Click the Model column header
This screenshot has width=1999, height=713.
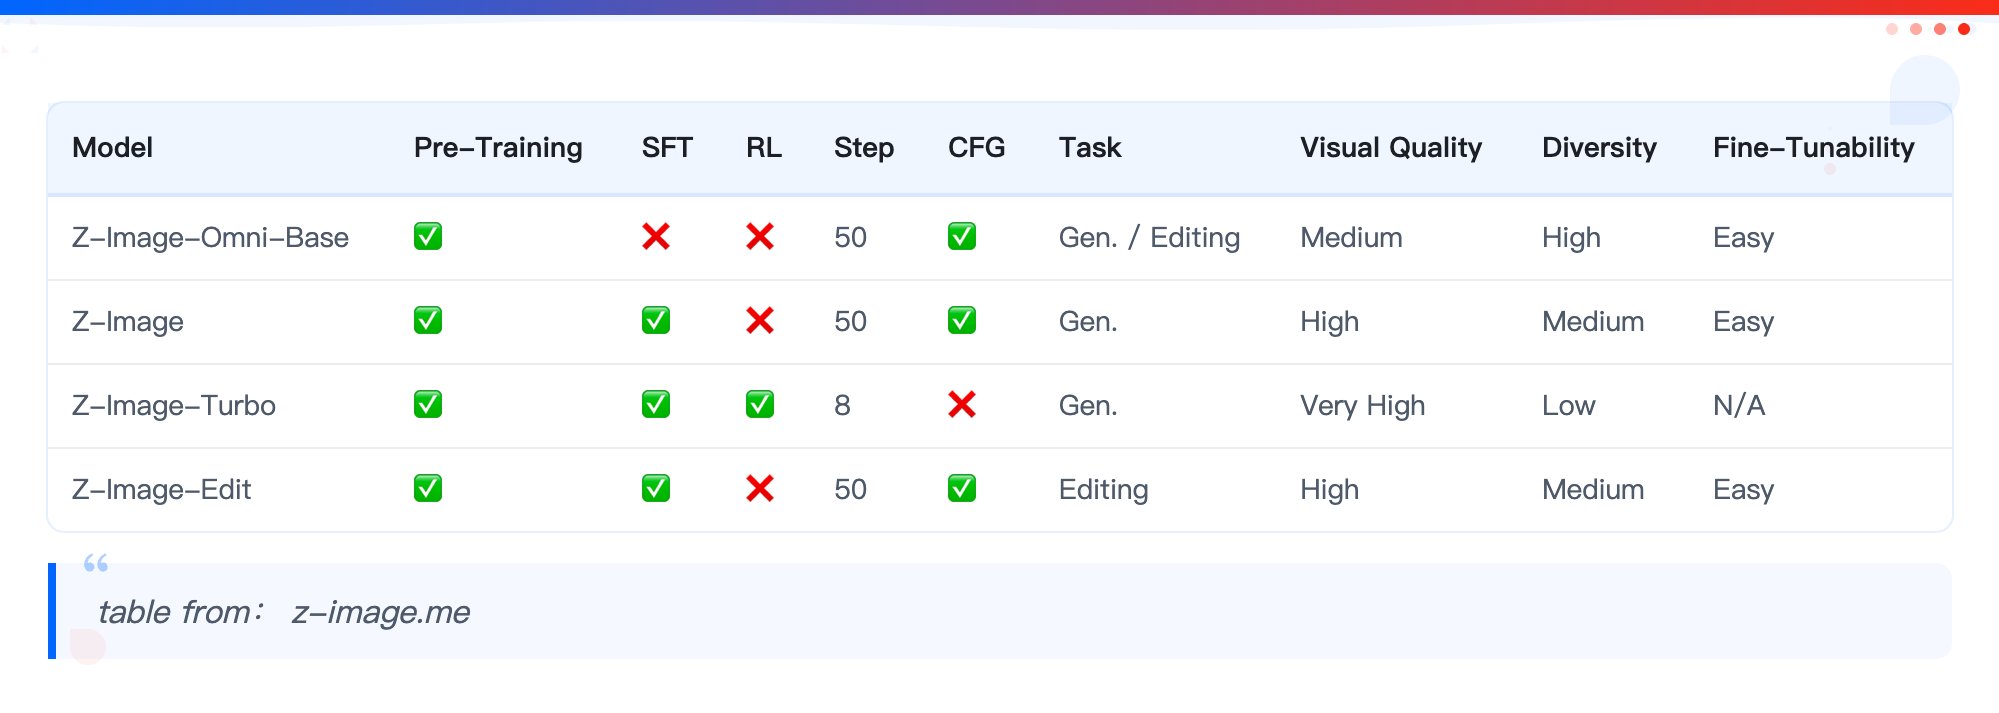pyautogui.click(x=113, y=148)
